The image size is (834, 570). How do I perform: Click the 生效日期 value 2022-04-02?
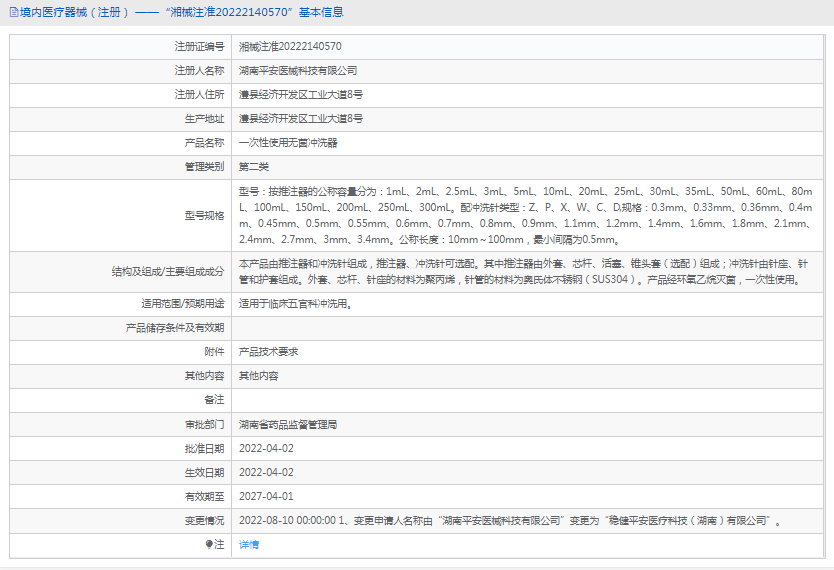click(x=266, y=472)
